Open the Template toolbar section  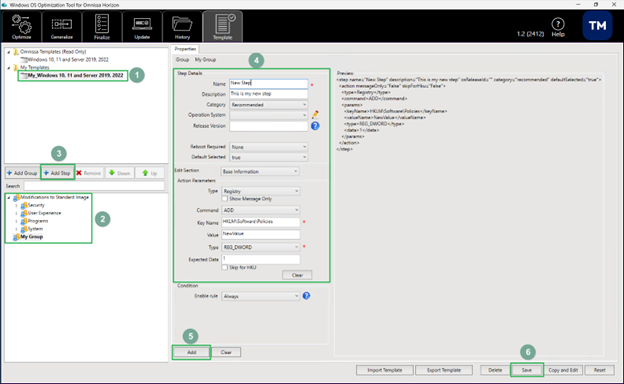pos(222,26)
